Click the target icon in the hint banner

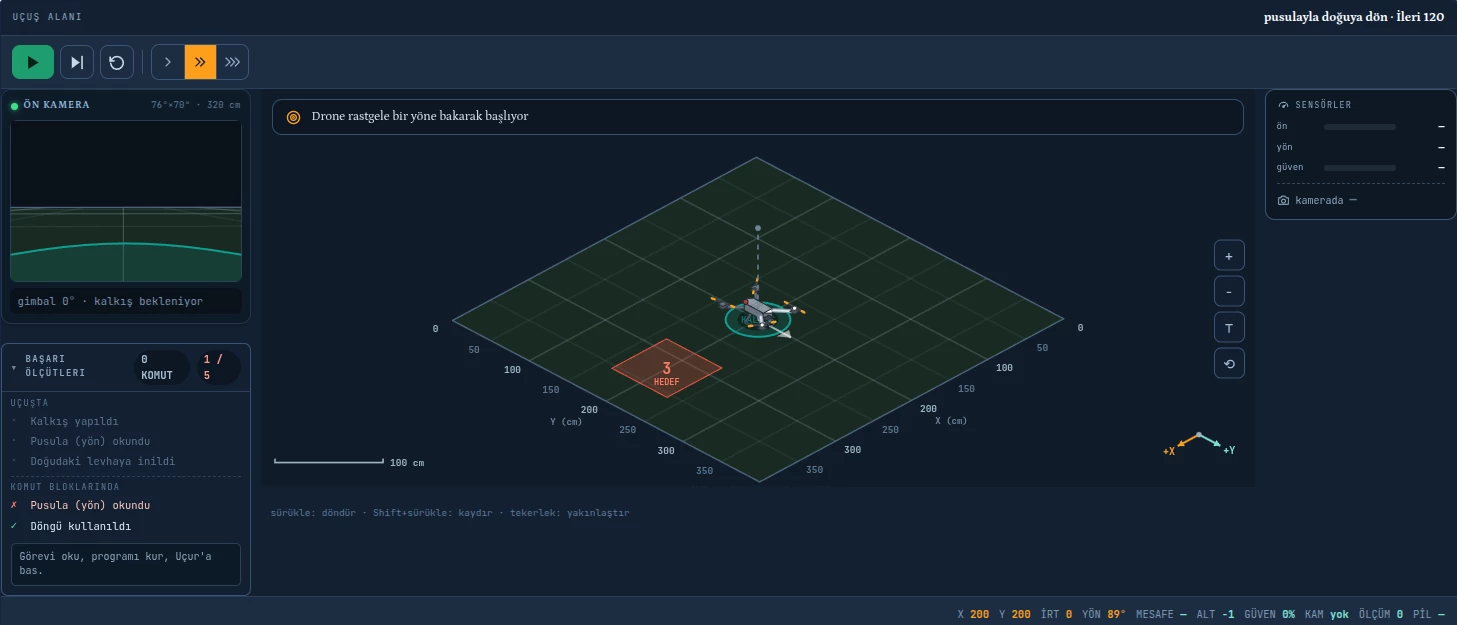tap(294, 117)
